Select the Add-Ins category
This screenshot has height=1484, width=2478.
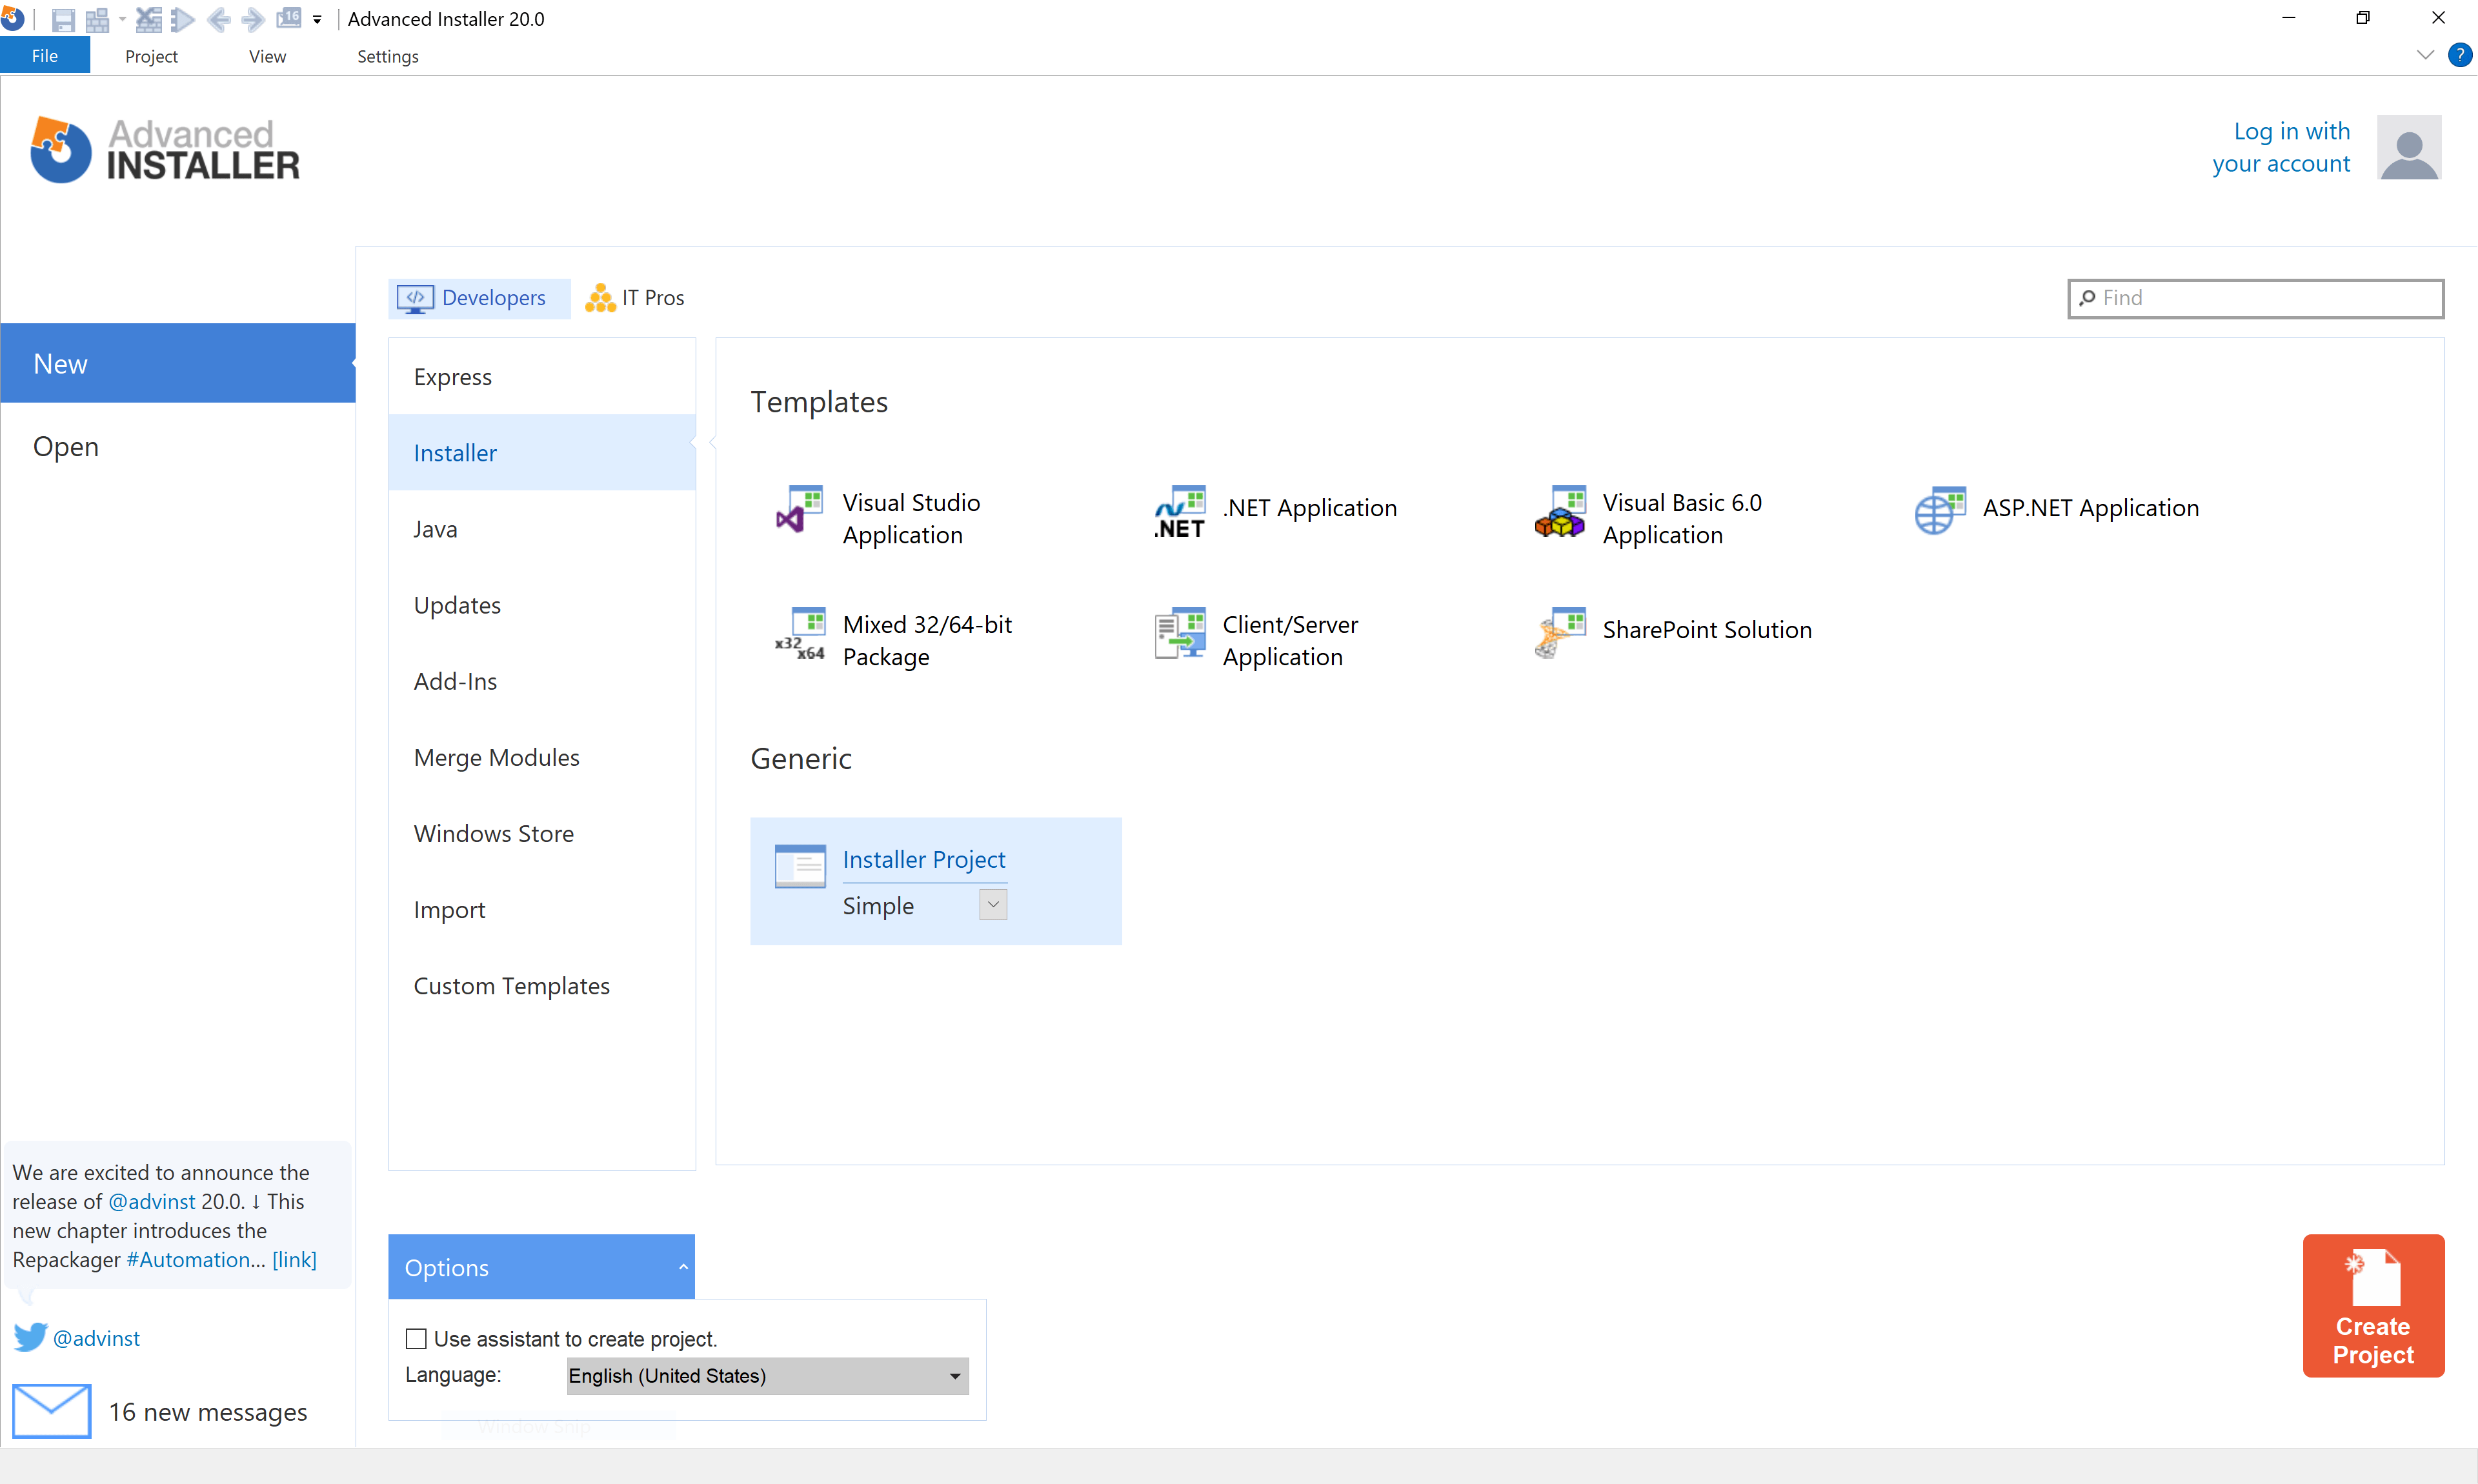point(542,681)
